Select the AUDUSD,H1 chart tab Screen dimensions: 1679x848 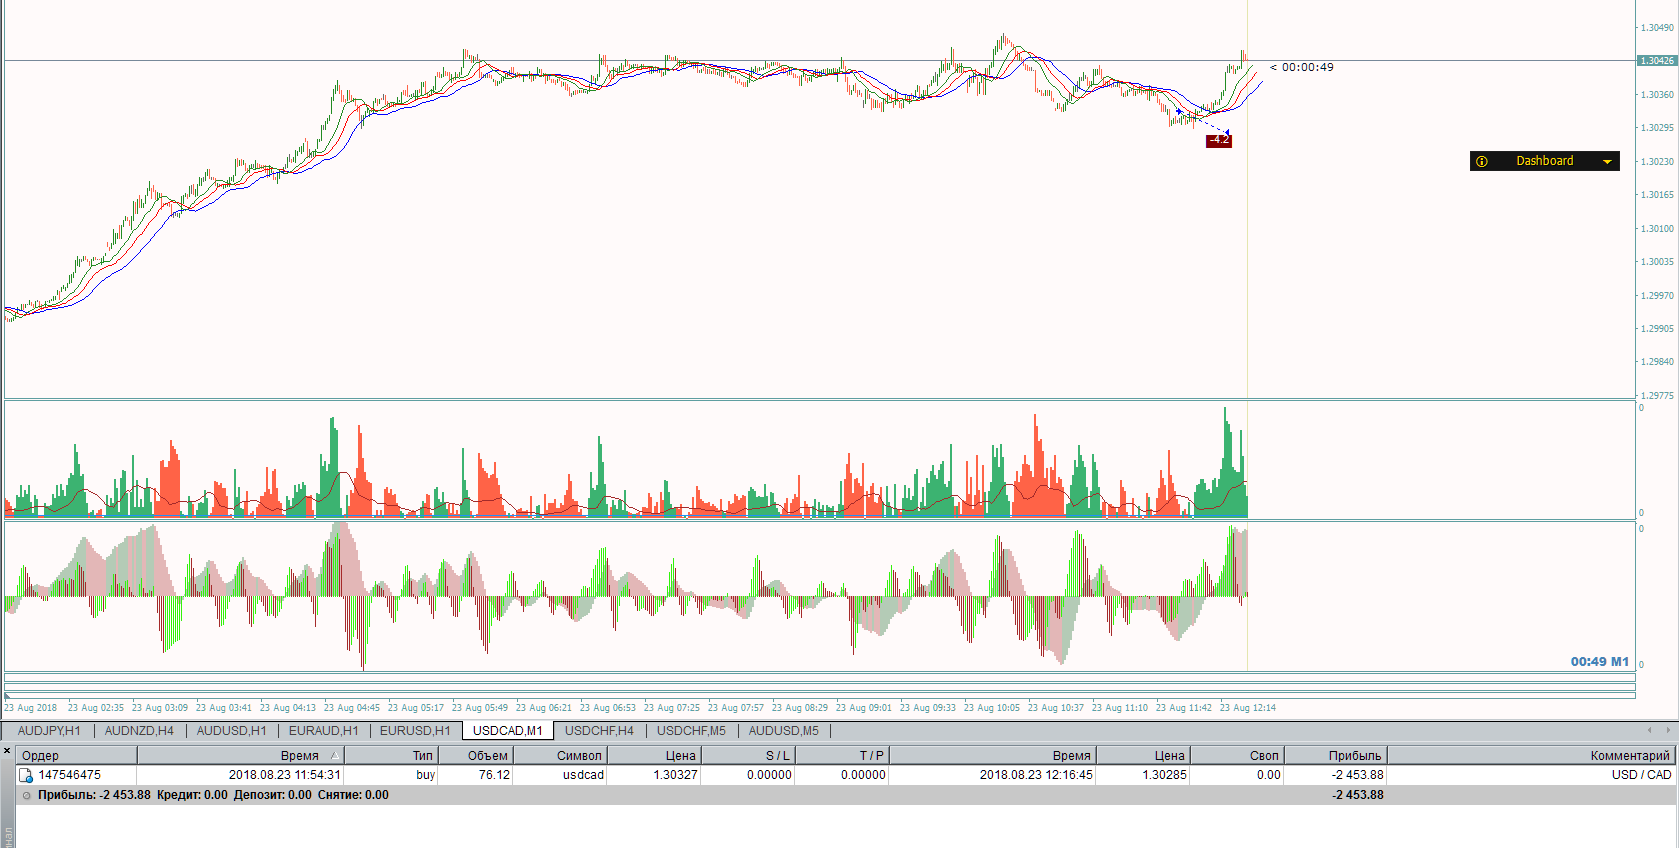(231, 731)
